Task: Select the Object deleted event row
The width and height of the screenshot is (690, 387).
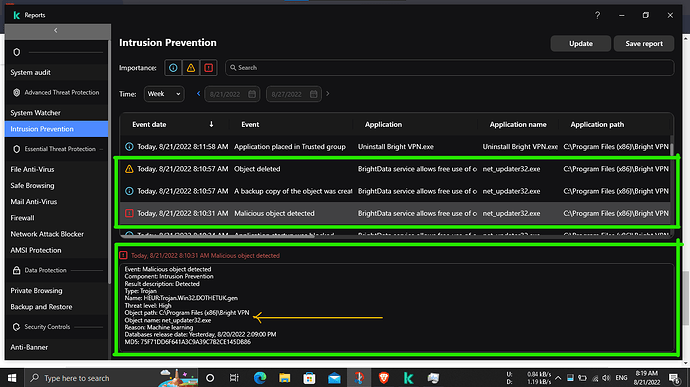Action: [x=395, y=169]
